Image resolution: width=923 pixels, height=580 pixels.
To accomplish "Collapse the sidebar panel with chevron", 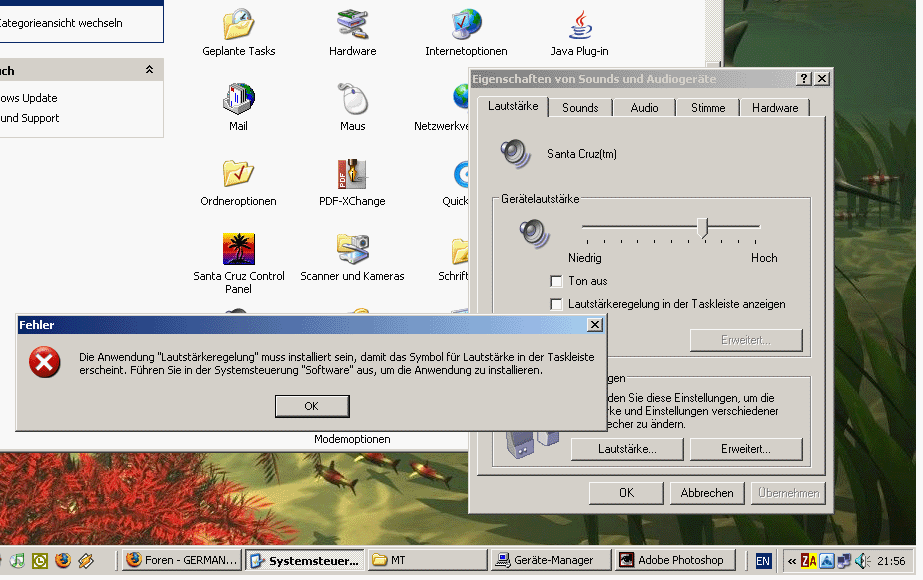I will [149, 70].
